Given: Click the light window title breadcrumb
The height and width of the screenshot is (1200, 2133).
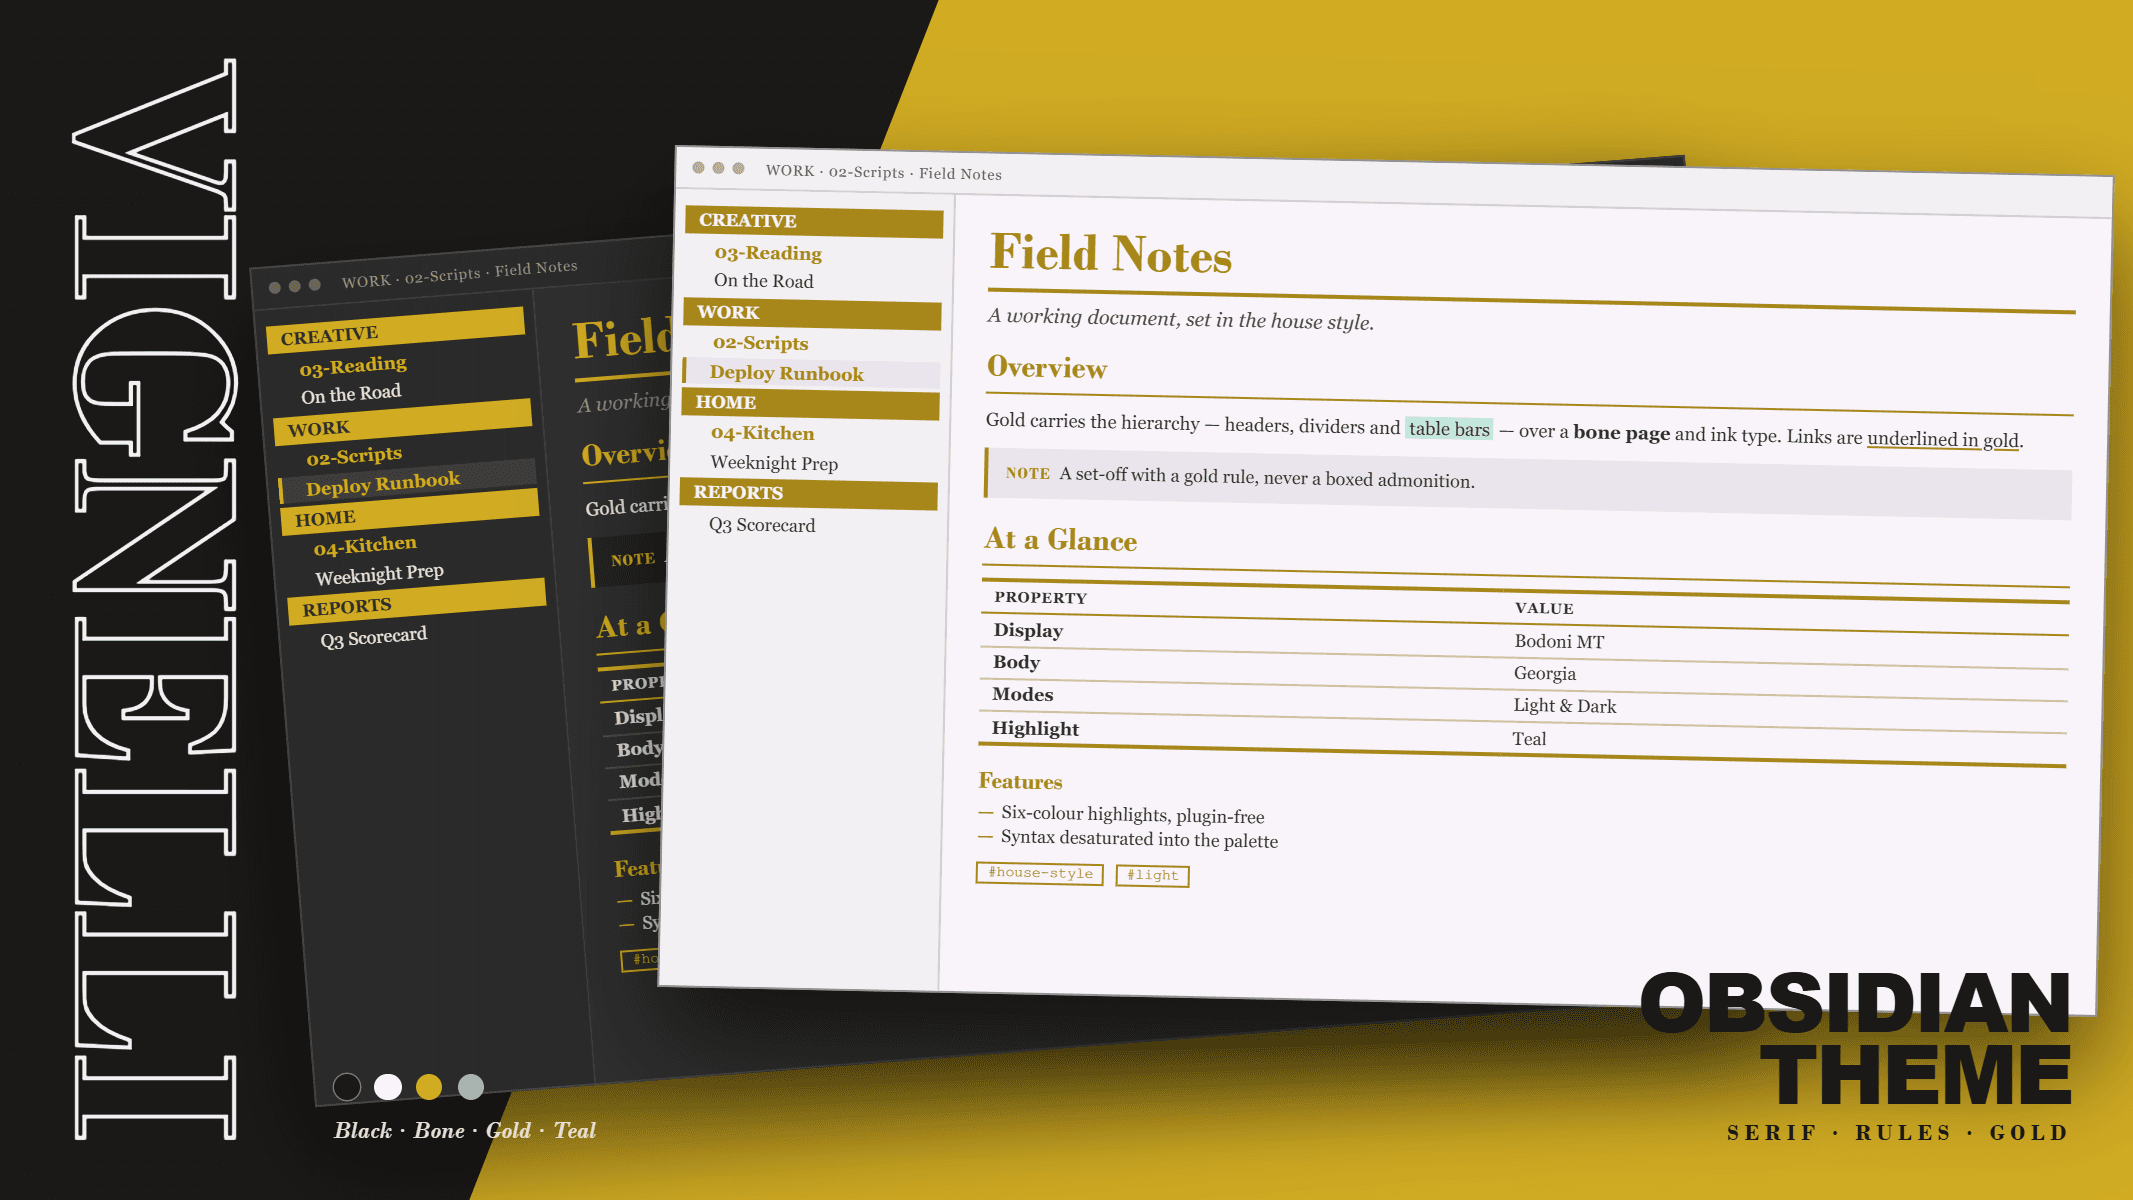Looking at the screenshot, I should (884, 172).
